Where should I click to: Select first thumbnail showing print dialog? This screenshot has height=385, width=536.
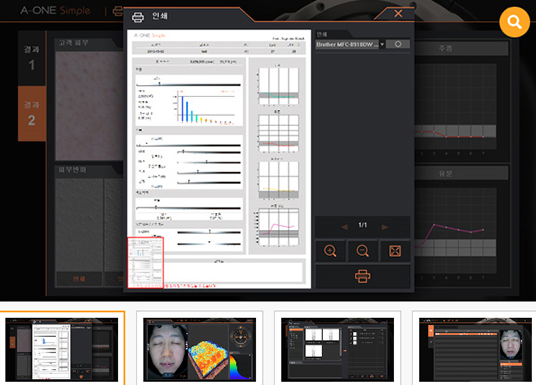point(62,349)
